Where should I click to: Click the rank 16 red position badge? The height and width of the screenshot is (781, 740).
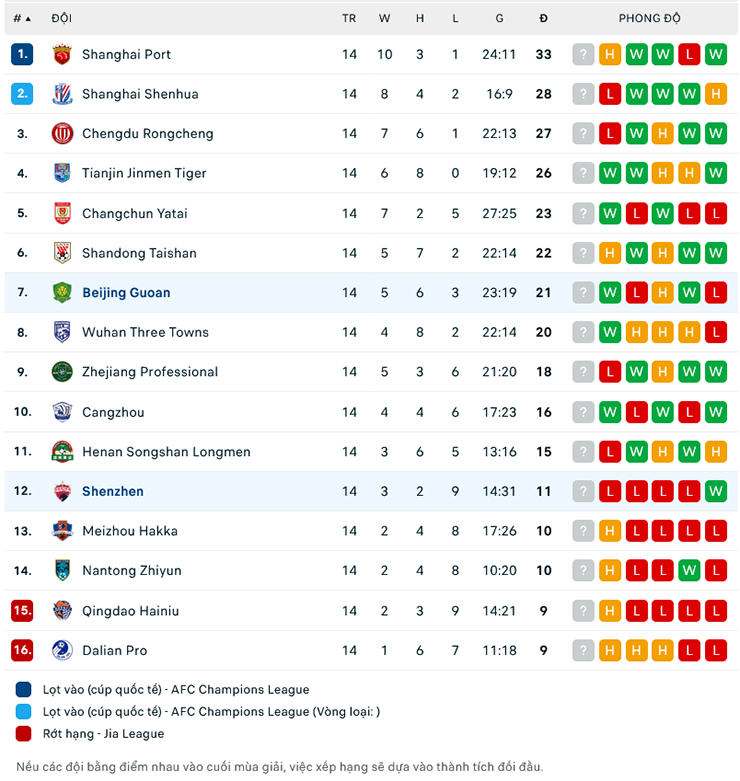click(22, 651)
